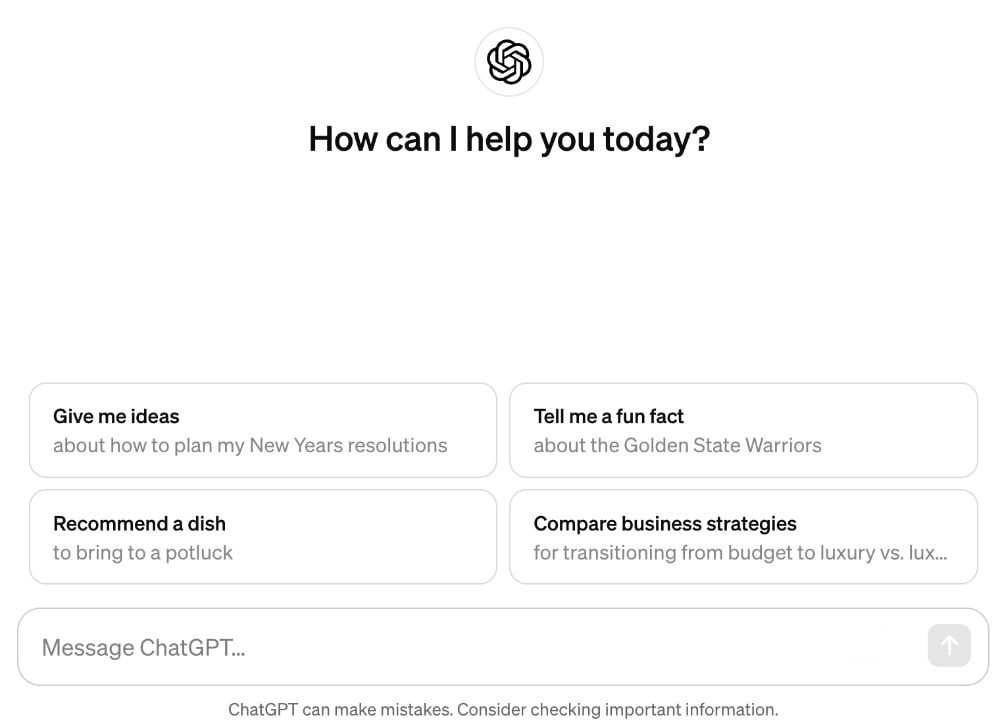Click the "Tell me a fun fact" bold title
The width and height of the screenshot is (1000, 728).
click(x=609, y=417)
